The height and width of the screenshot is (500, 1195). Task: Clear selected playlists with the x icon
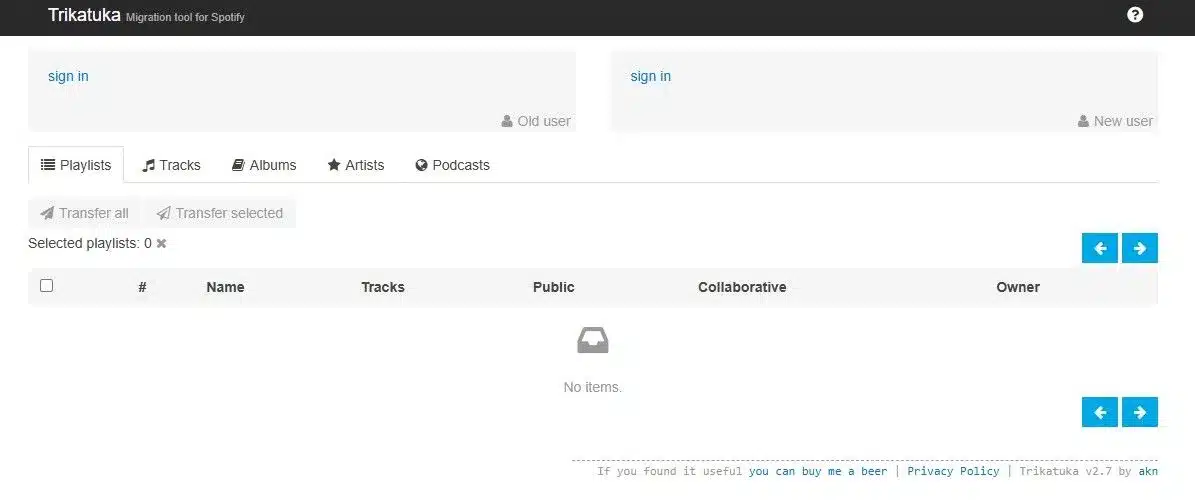point(162,244)
